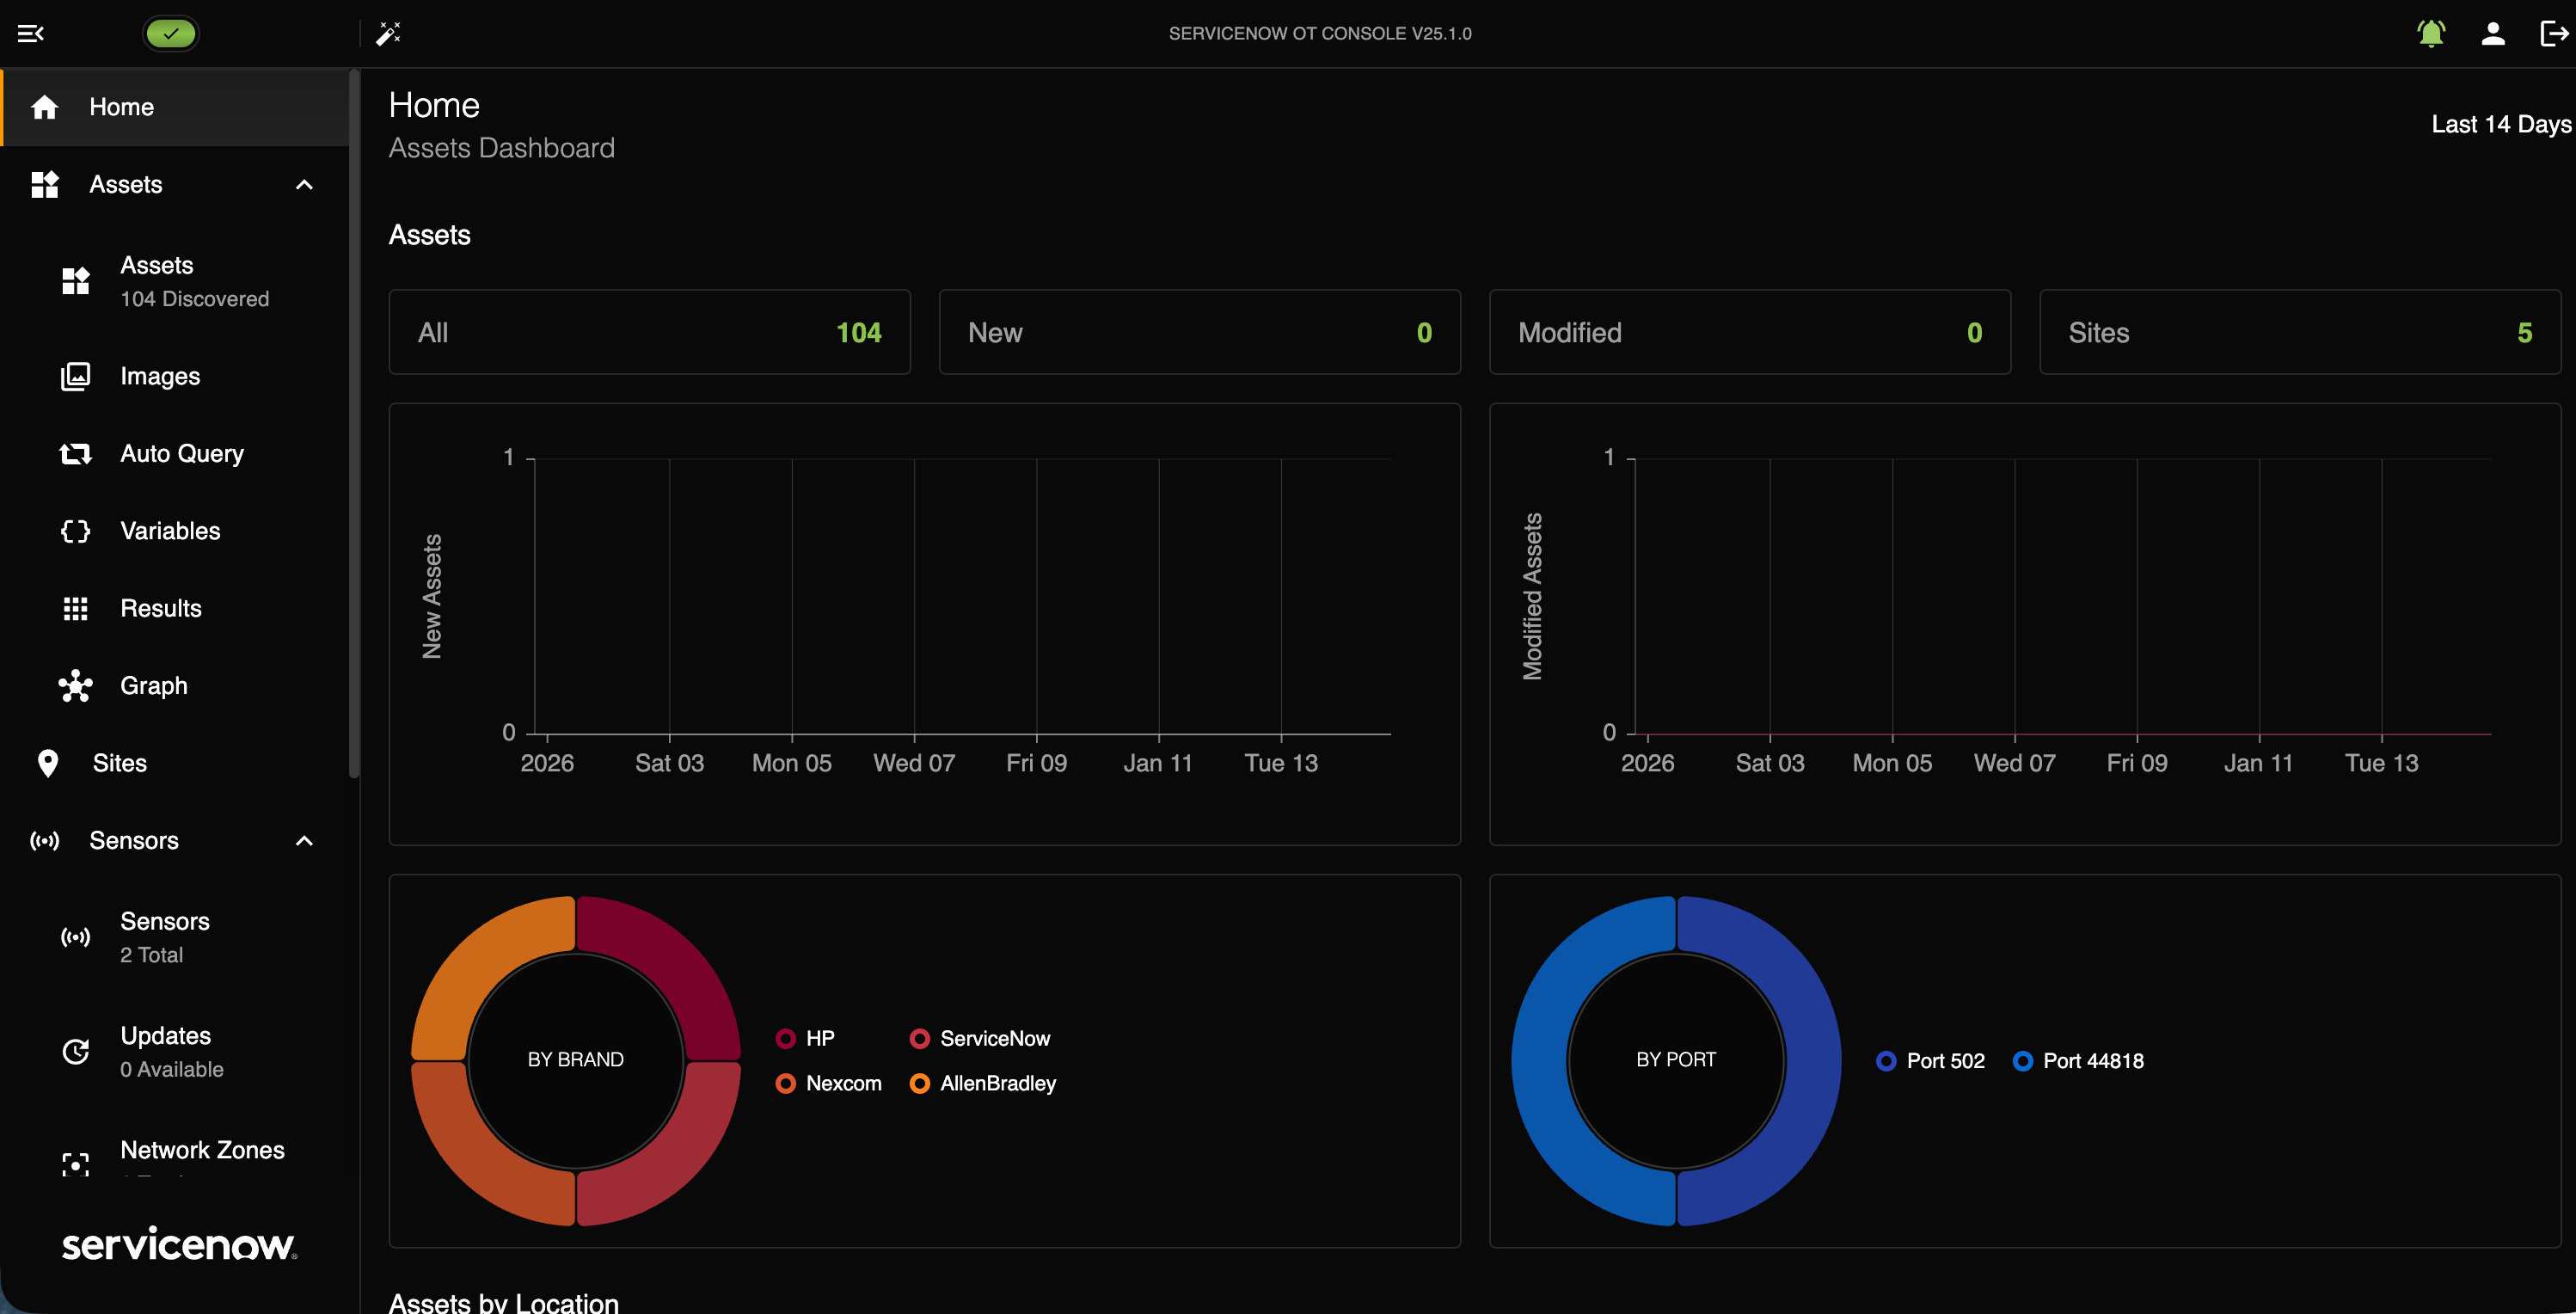Screen dimensions: 2576x1314
Task: Toggle the ServiceNow legend entry
Action: [980, 1039]
